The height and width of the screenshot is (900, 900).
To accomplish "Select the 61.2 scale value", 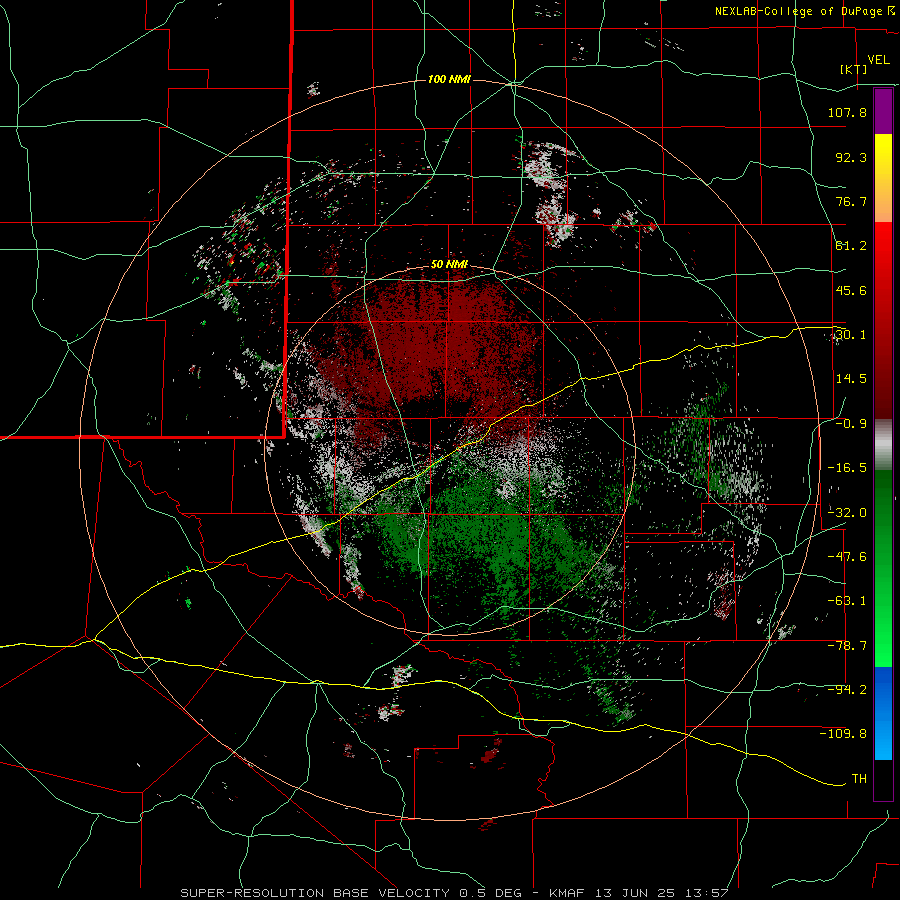I will click(851, 246).
